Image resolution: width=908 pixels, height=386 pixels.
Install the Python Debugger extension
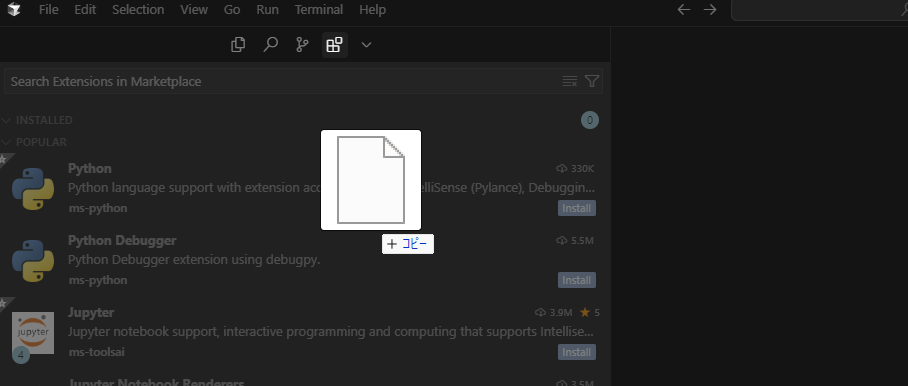point(577,280)
